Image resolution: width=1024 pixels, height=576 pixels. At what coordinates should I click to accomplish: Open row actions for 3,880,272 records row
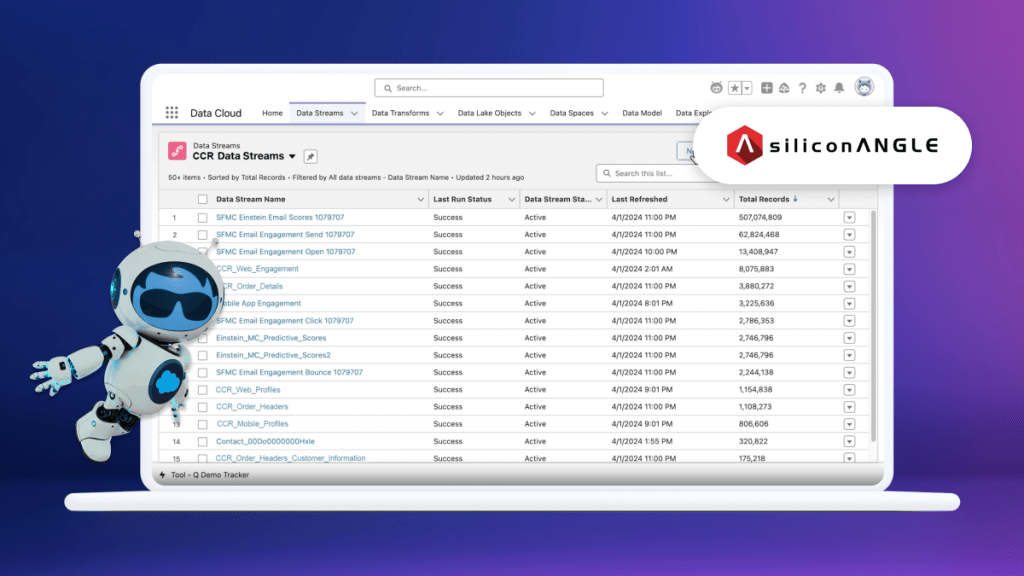click(849, 286)
